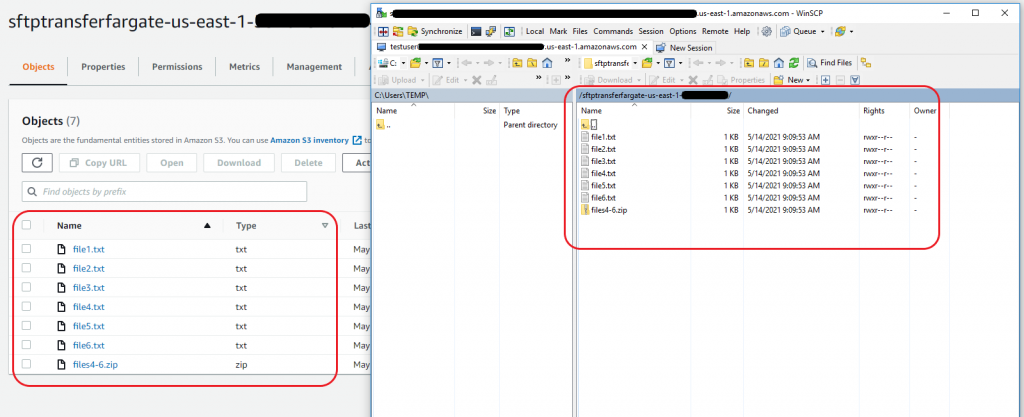Switch to the S3 Management tab

coord(314,67)
